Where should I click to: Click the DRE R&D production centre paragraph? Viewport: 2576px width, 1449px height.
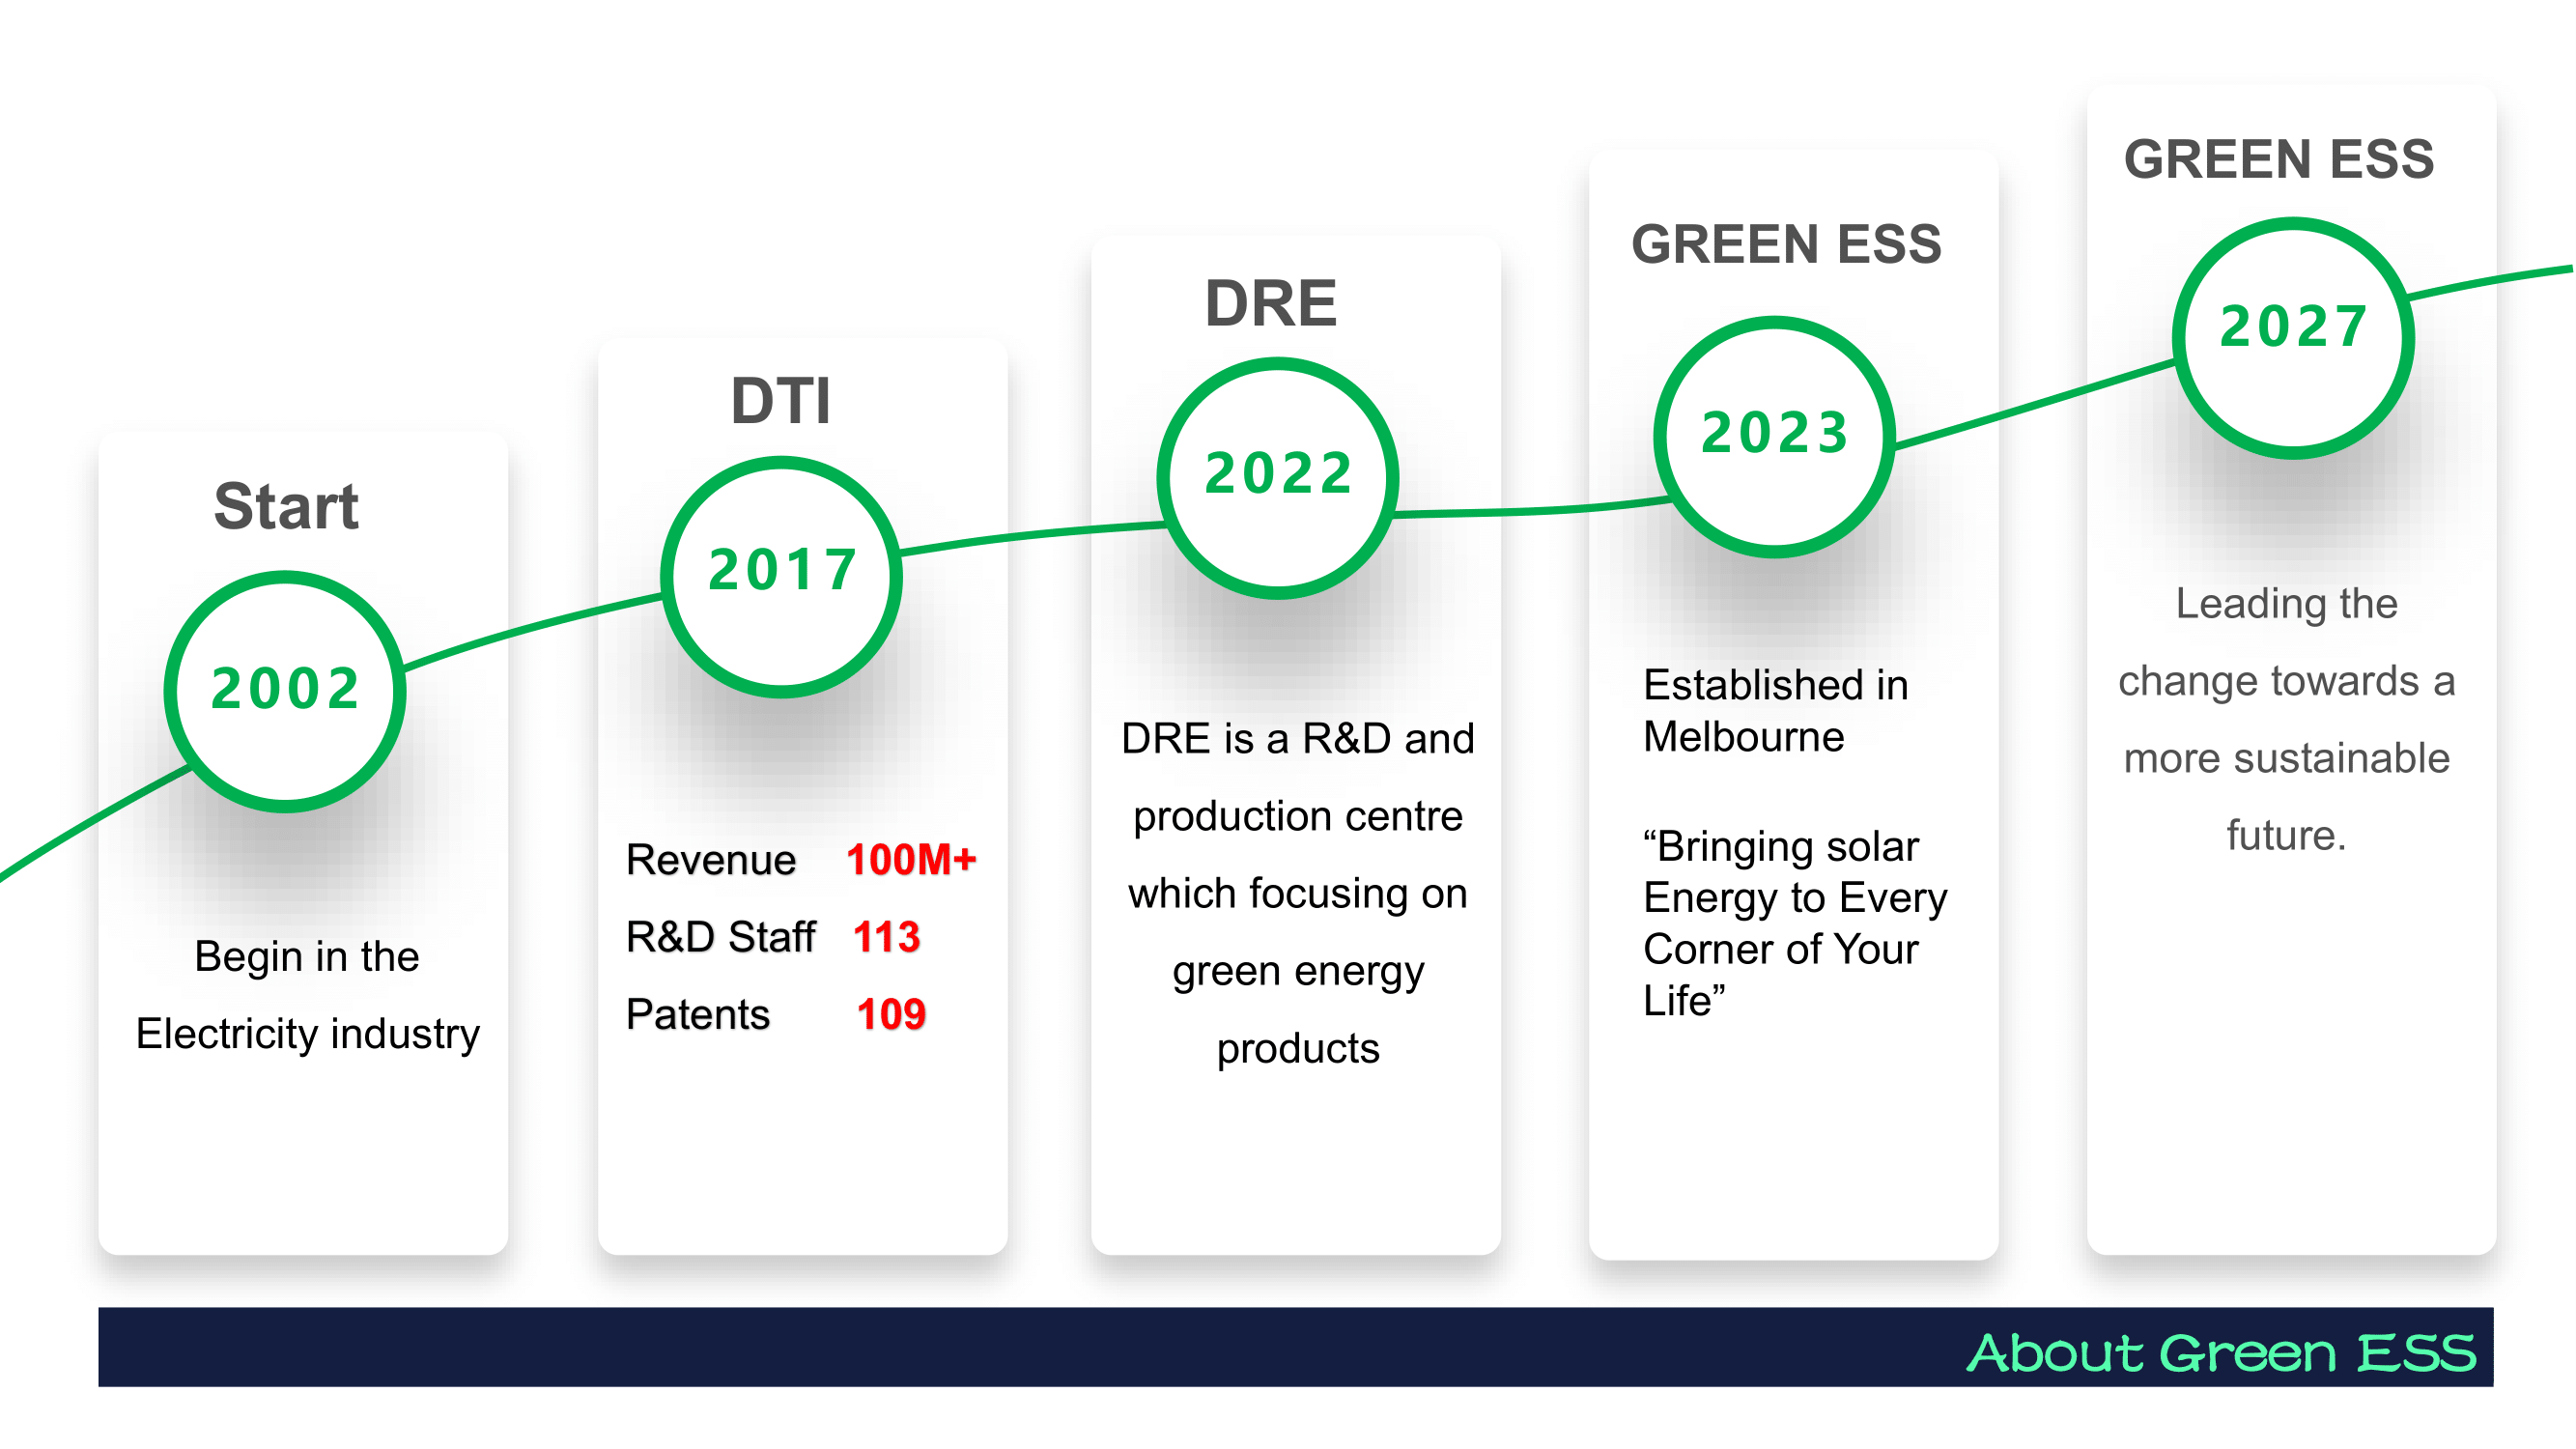pos(1298,894)
